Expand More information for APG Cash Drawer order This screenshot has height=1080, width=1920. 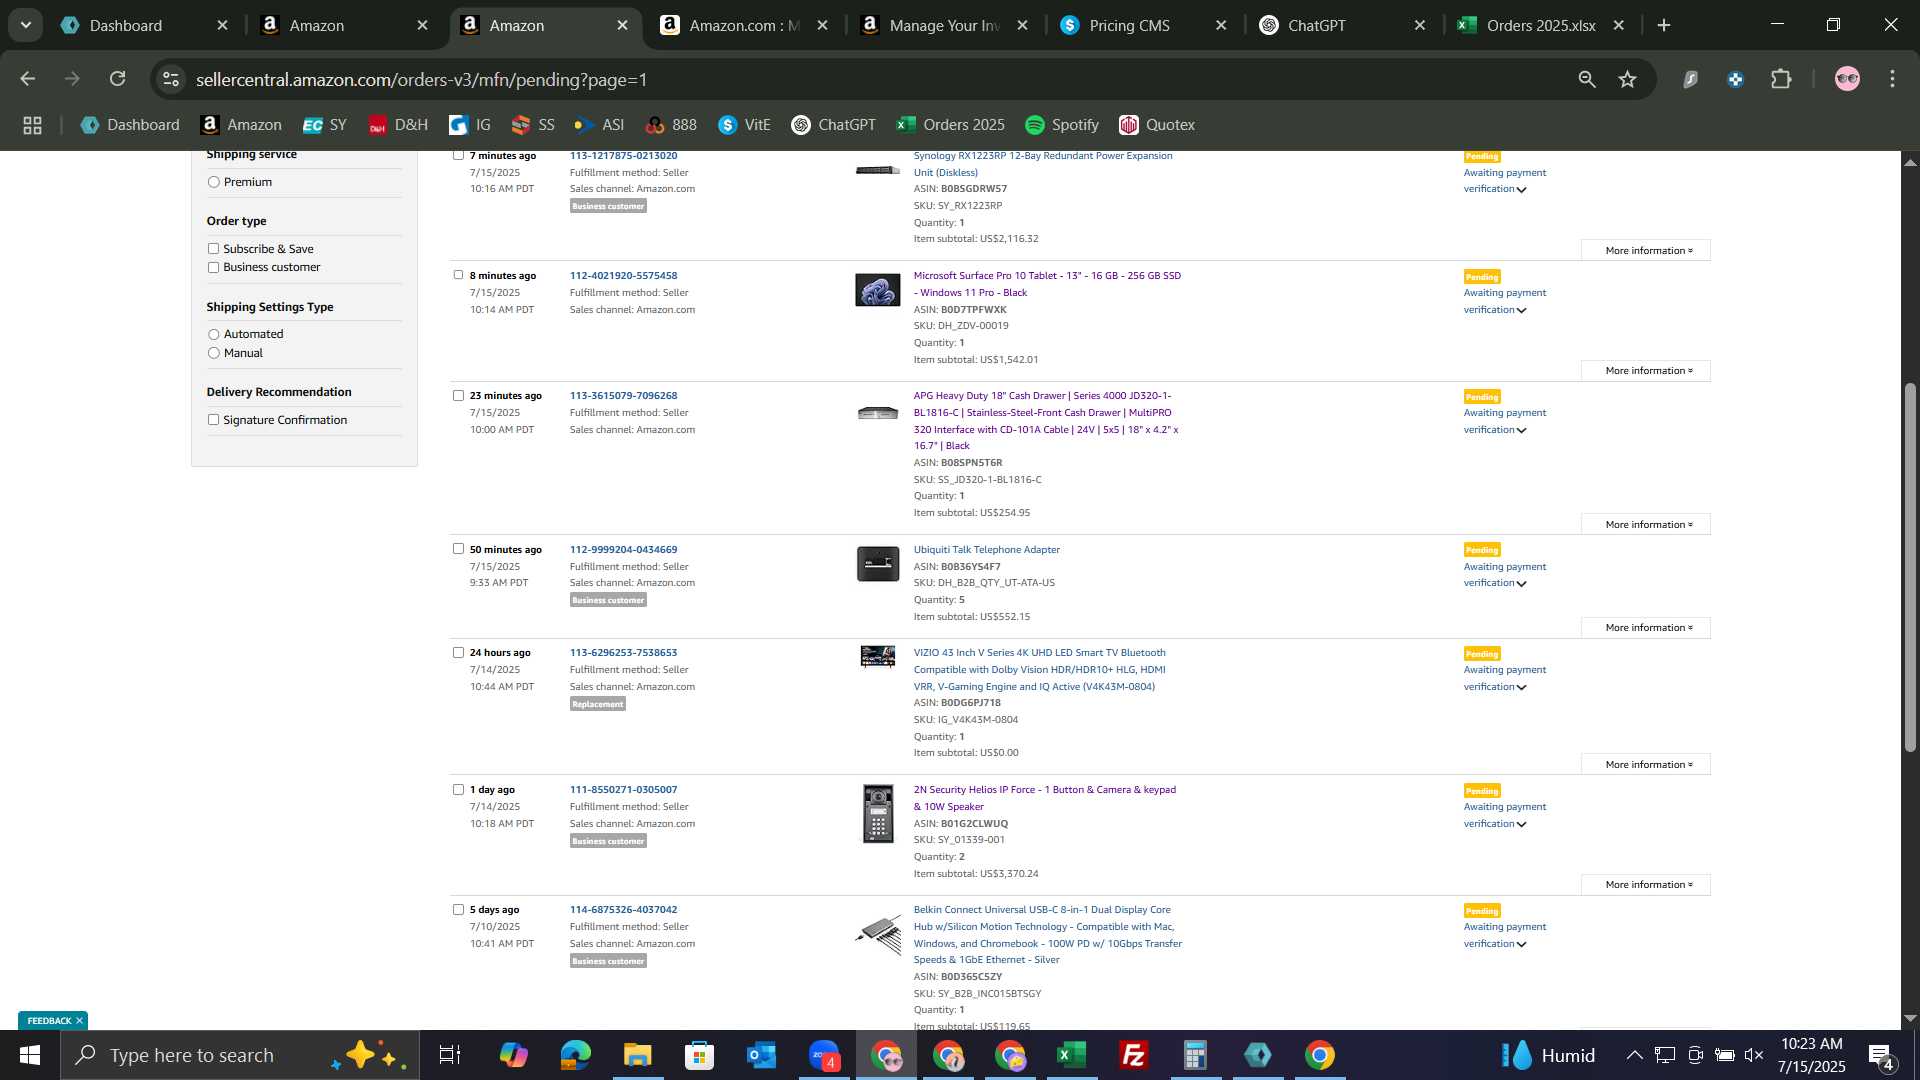1645,525
